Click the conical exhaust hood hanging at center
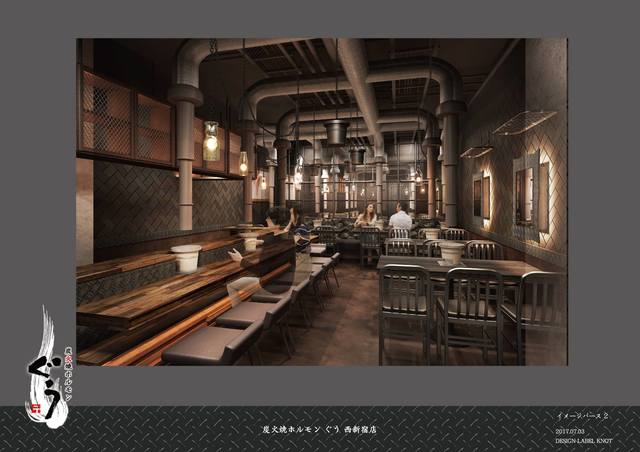 coord(337,131)
